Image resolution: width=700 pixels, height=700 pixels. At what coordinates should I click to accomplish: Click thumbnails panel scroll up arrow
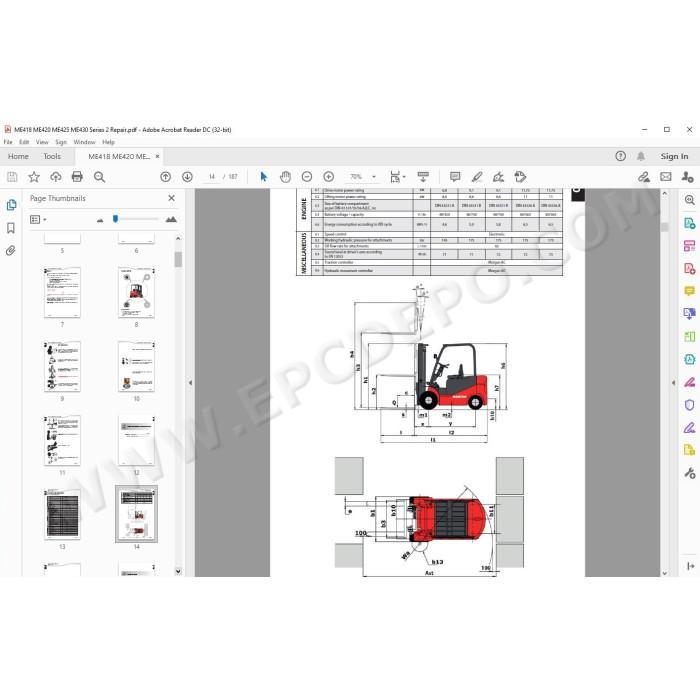178,238
